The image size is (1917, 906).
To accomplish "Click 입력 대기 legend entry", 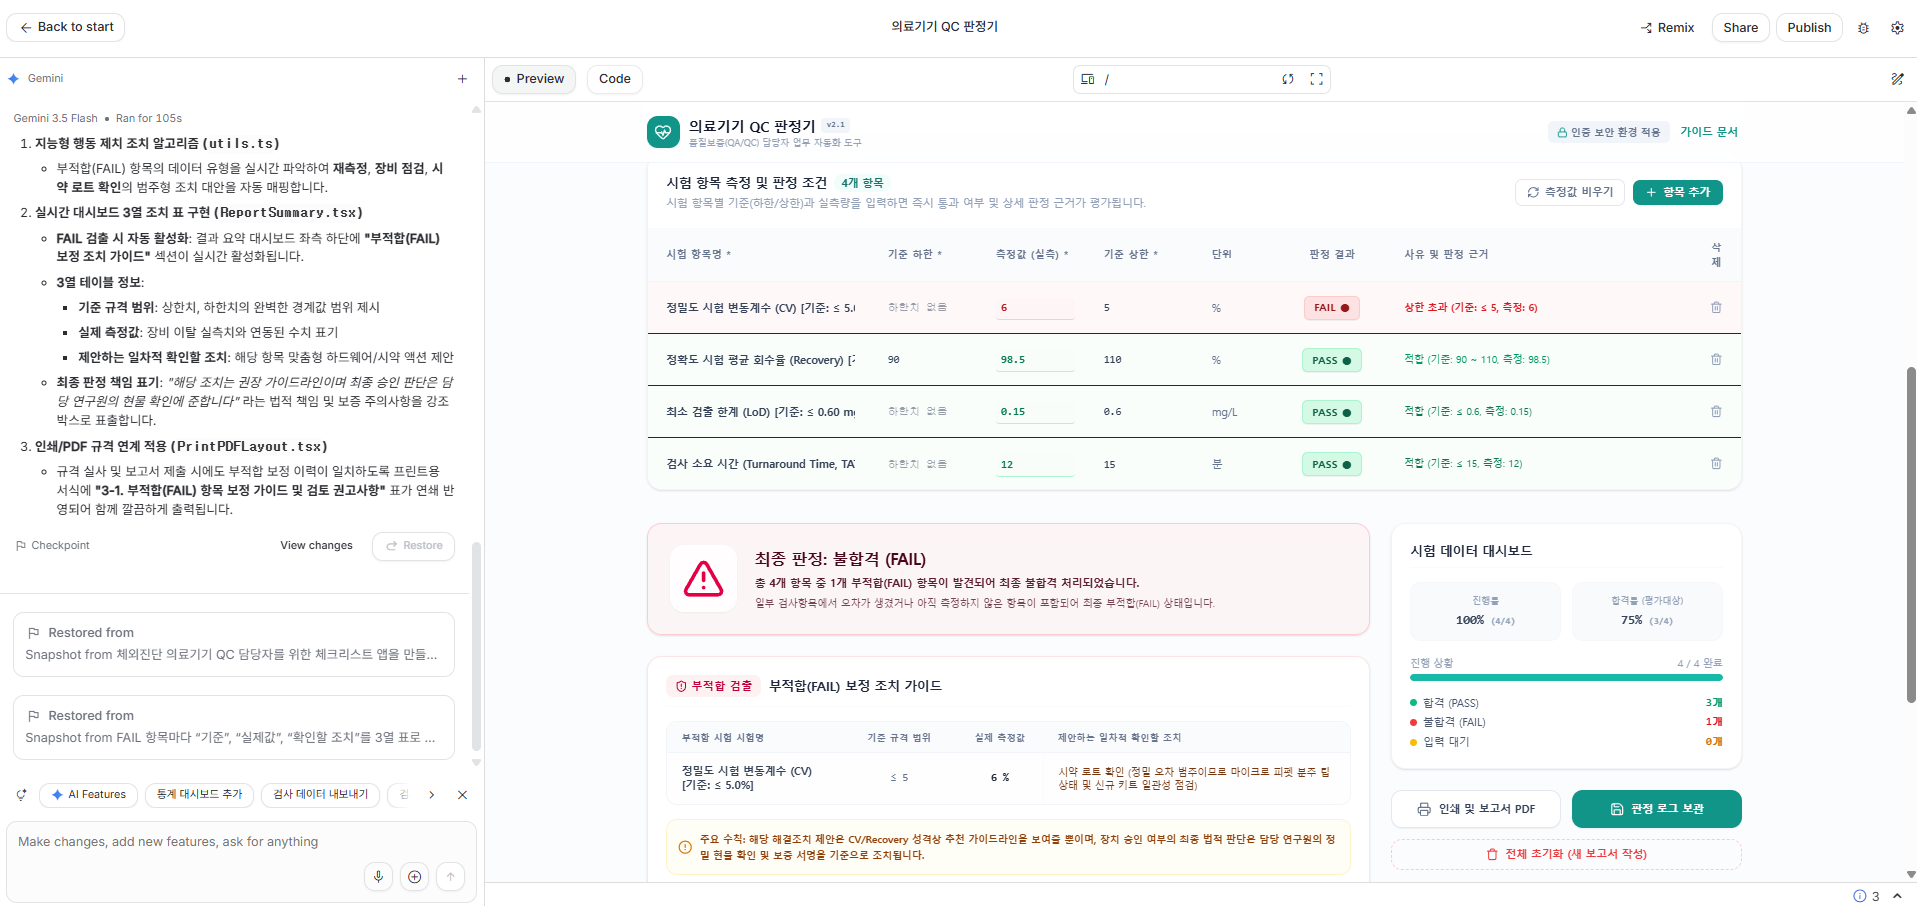I will [x=1440, y=742].
